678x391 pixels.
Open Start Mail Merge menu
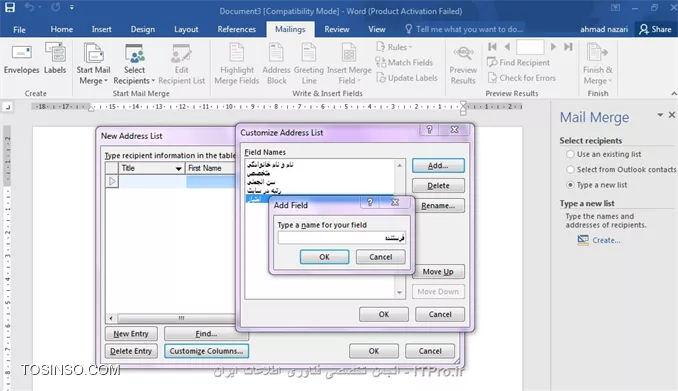[x=93, y=64]
